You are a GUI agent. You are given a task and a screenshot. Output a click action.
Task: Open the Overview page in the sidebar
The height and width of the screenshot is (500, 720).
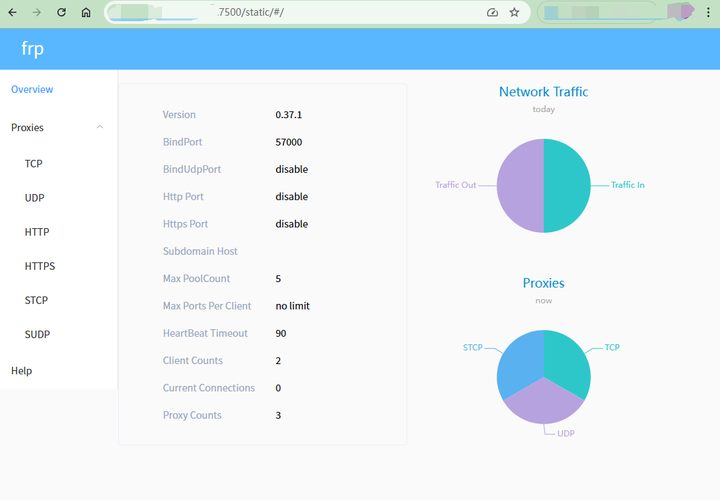[x=32, y=90]
